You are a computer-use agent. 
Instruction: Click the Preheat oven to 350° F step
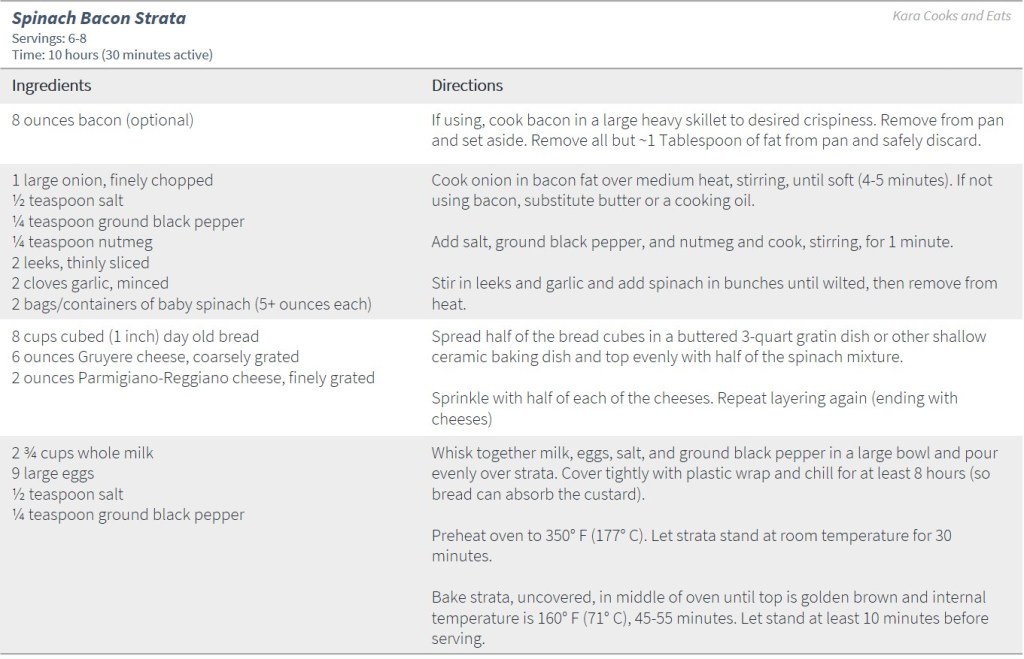[x=691, y=545]
